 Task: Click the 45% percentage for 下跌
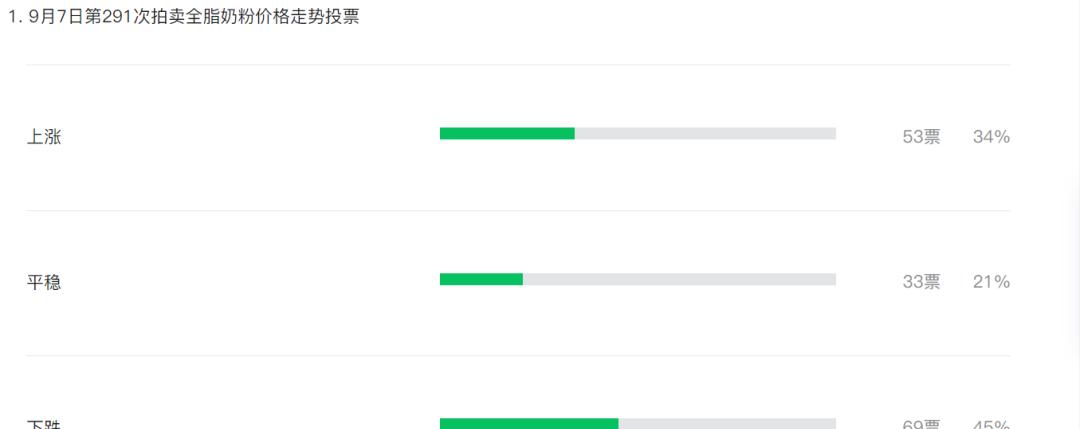[991, 425]
